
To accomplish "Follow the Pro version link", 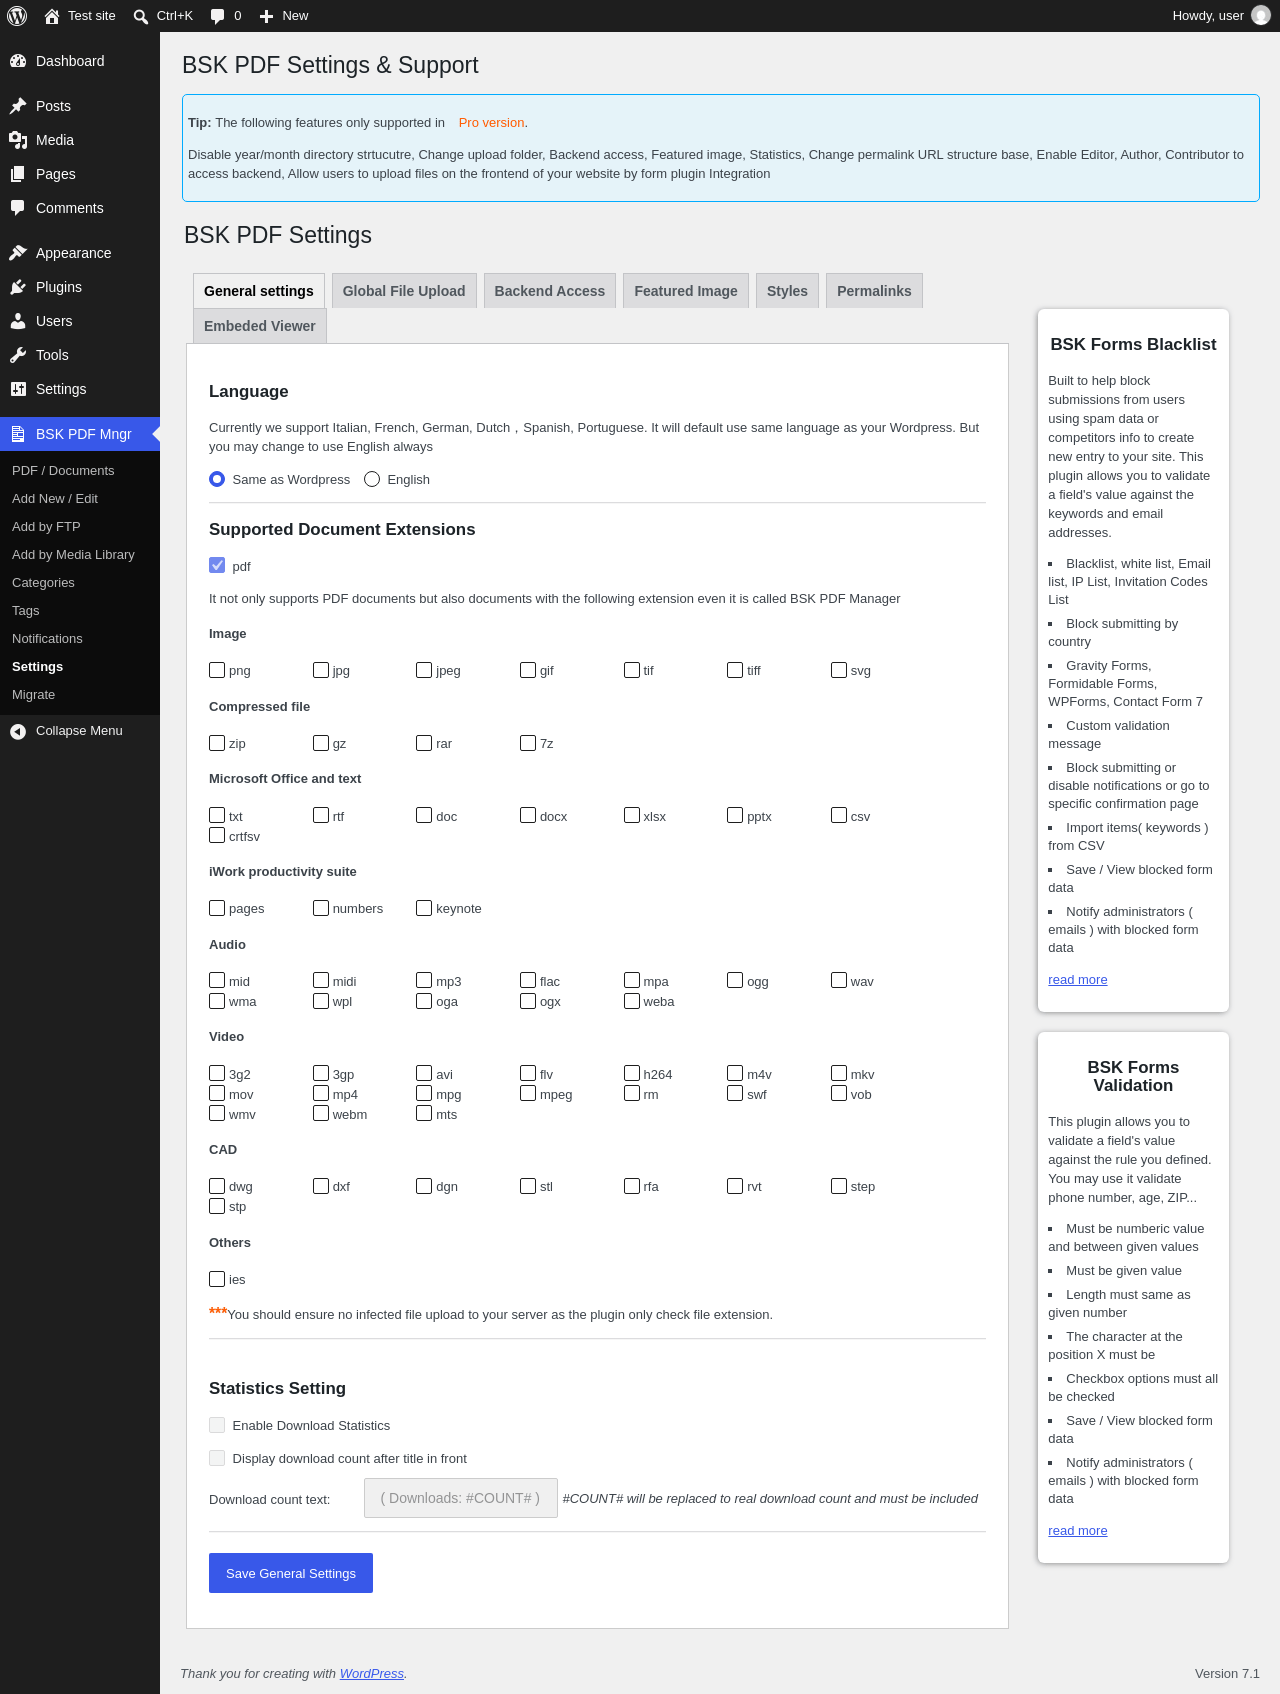I will 492,123.
